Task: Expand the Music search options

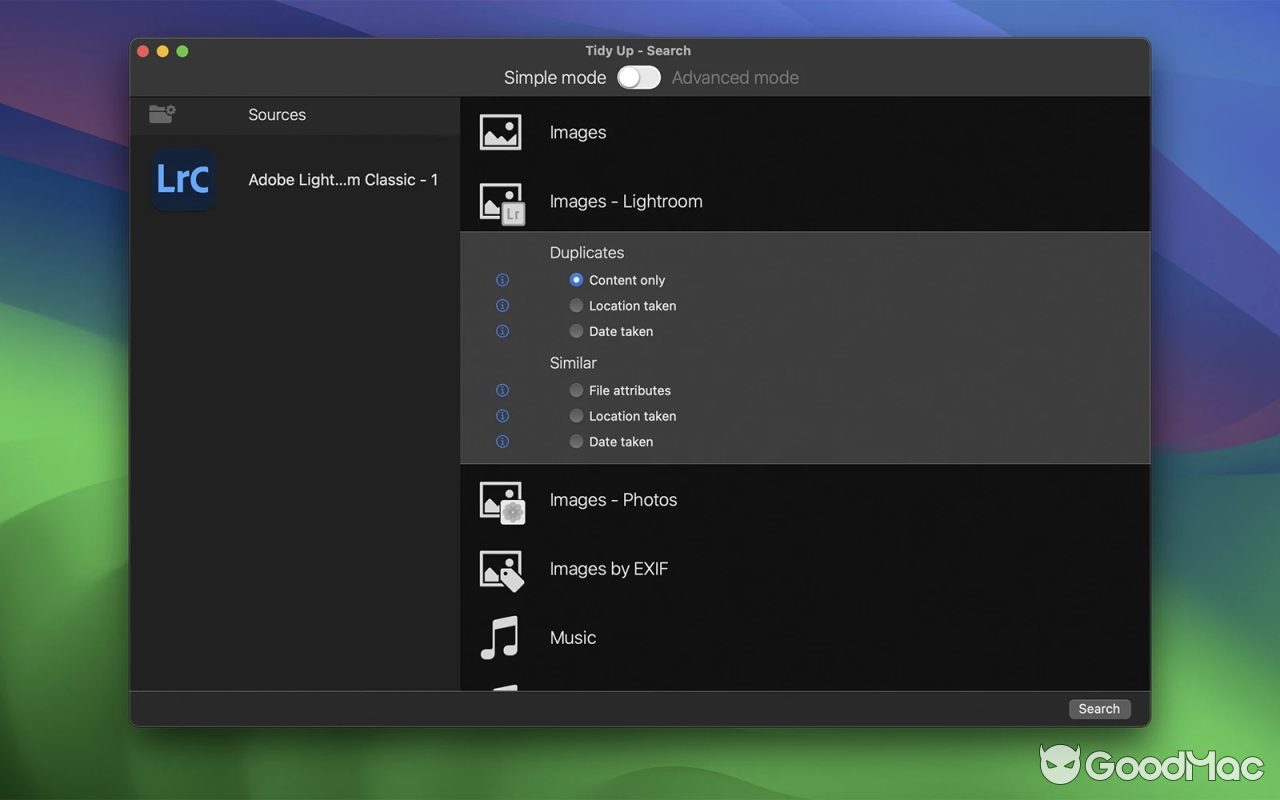Action: [x=572, y=637]
